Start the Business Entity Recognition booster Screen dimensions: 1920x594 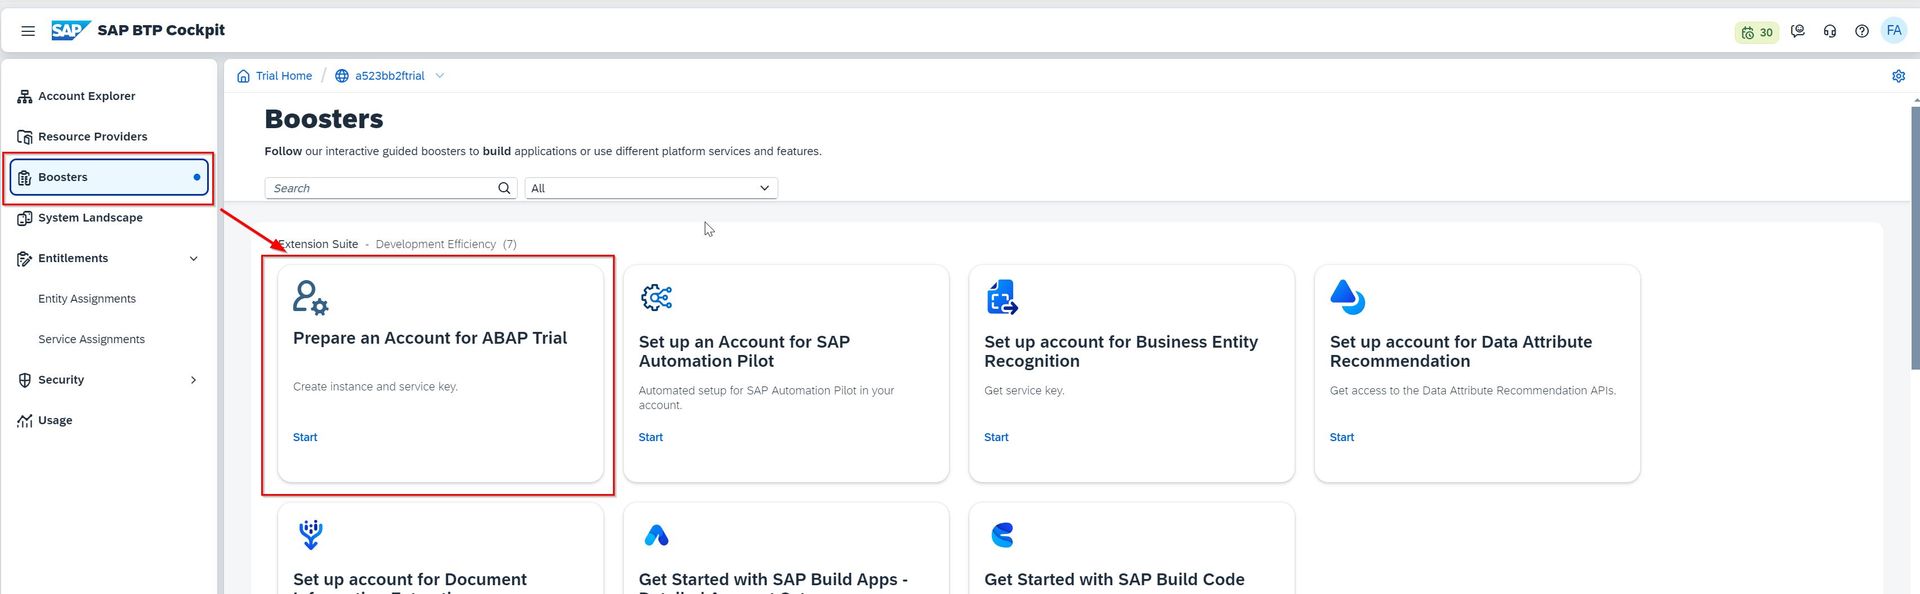click(x=996, y=437)
